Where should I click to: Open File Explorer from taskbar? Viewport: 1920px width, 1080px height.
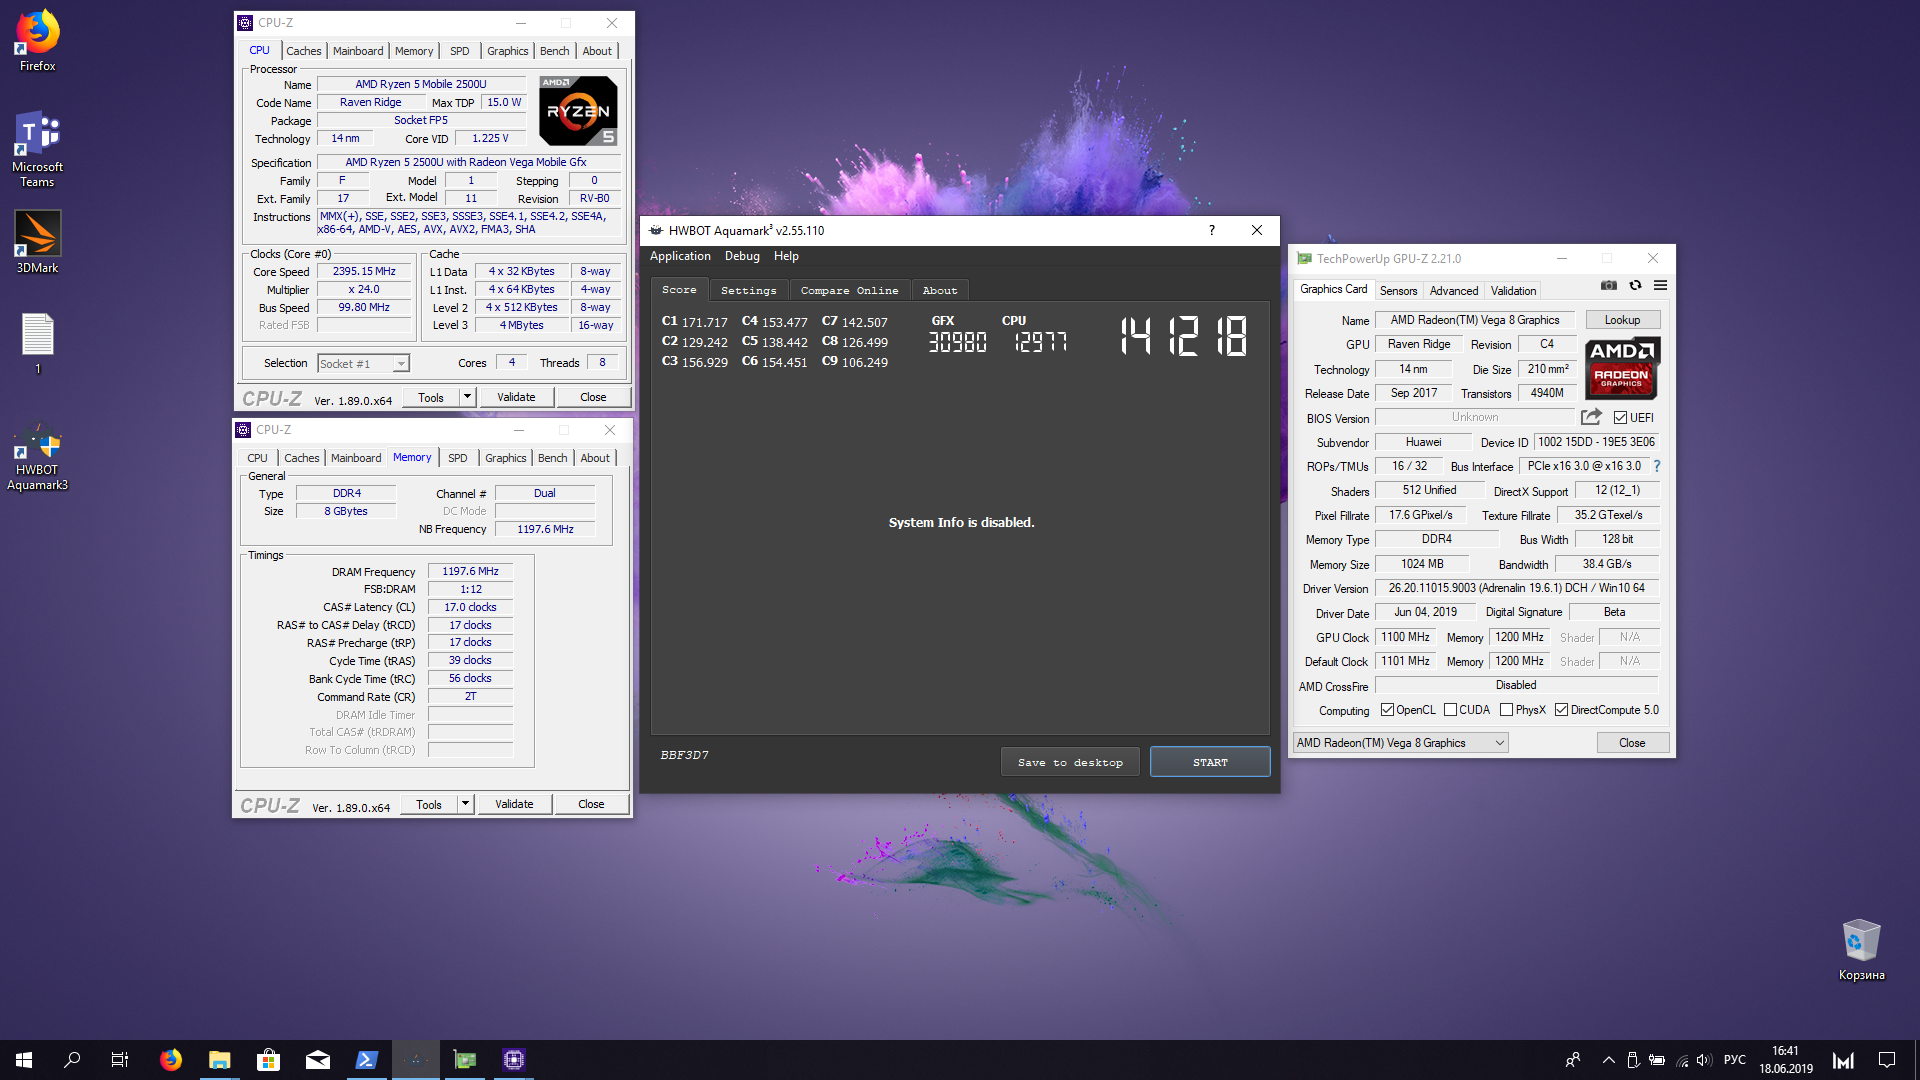pyautogui.click(x=219, y=1060)
